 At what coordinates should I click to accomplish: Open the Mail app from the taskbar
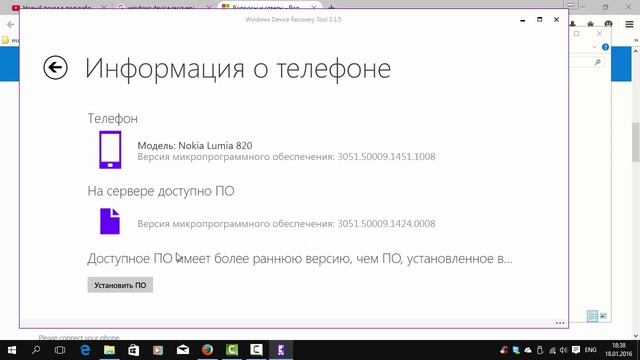click(182, 350)
